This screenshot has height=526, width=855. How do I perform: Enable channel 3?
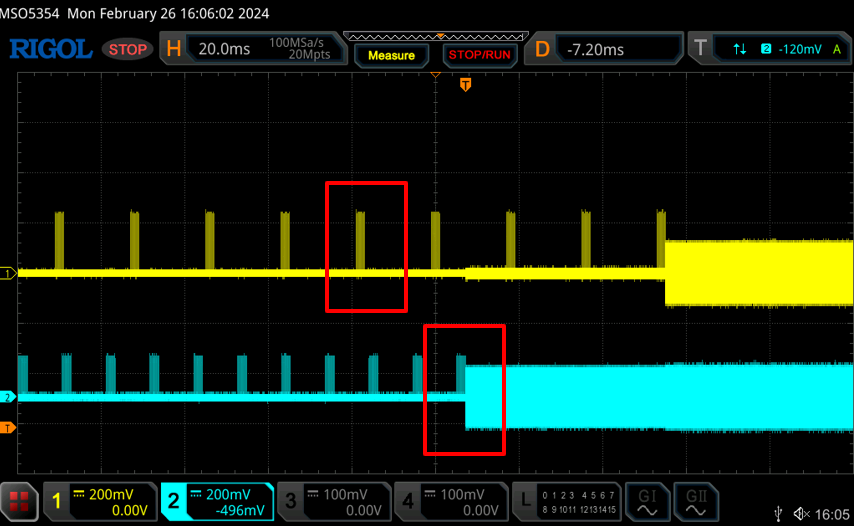(x=334, y=501)
